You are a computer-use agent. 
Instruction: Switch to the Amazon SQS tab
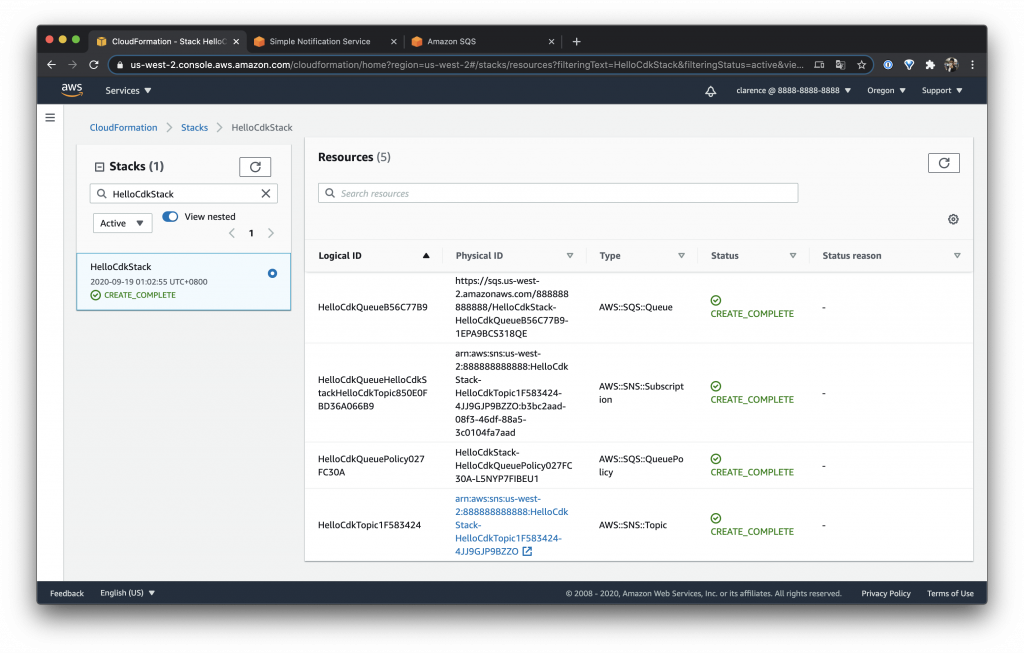point(482,41)
